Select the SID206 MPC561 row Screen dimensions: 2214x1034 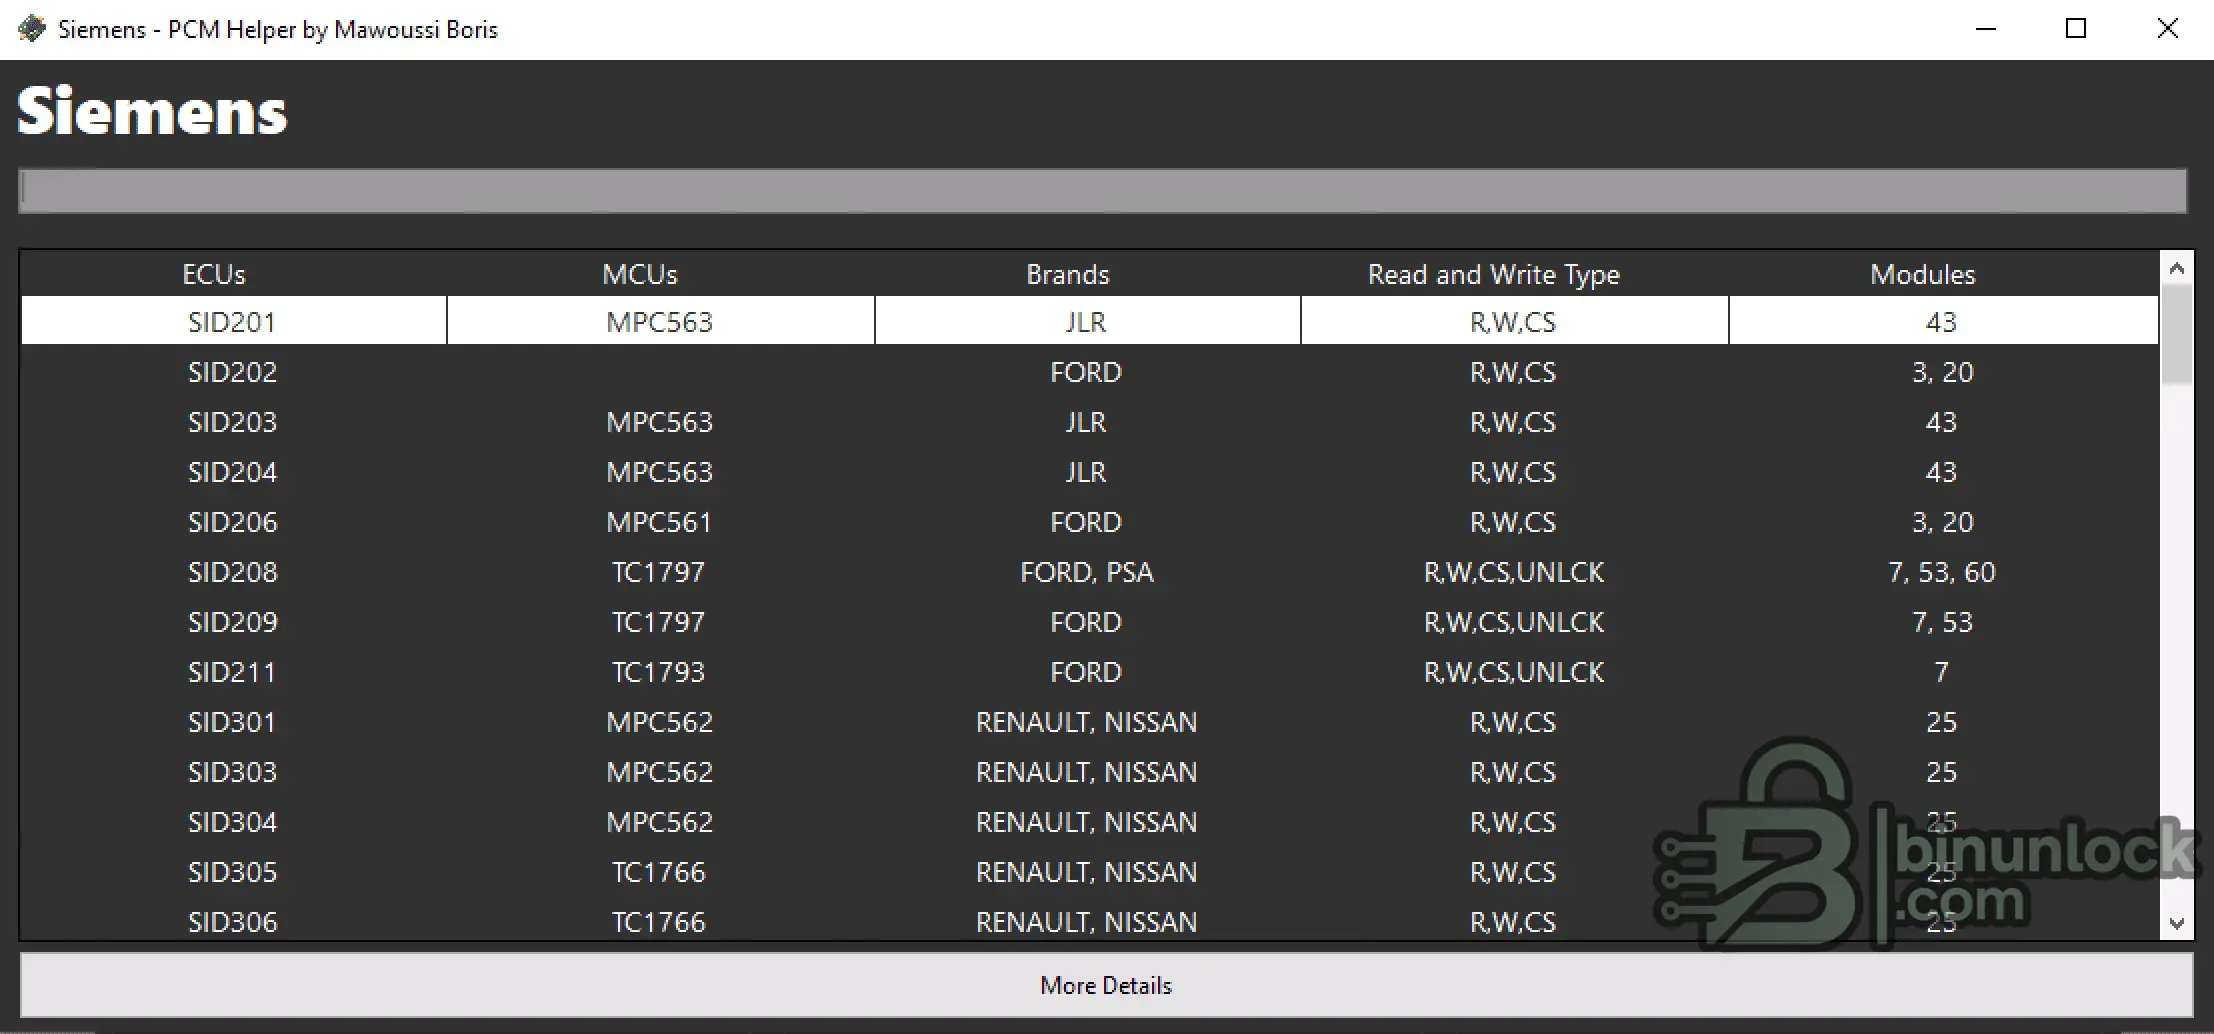coord(1090,522)
